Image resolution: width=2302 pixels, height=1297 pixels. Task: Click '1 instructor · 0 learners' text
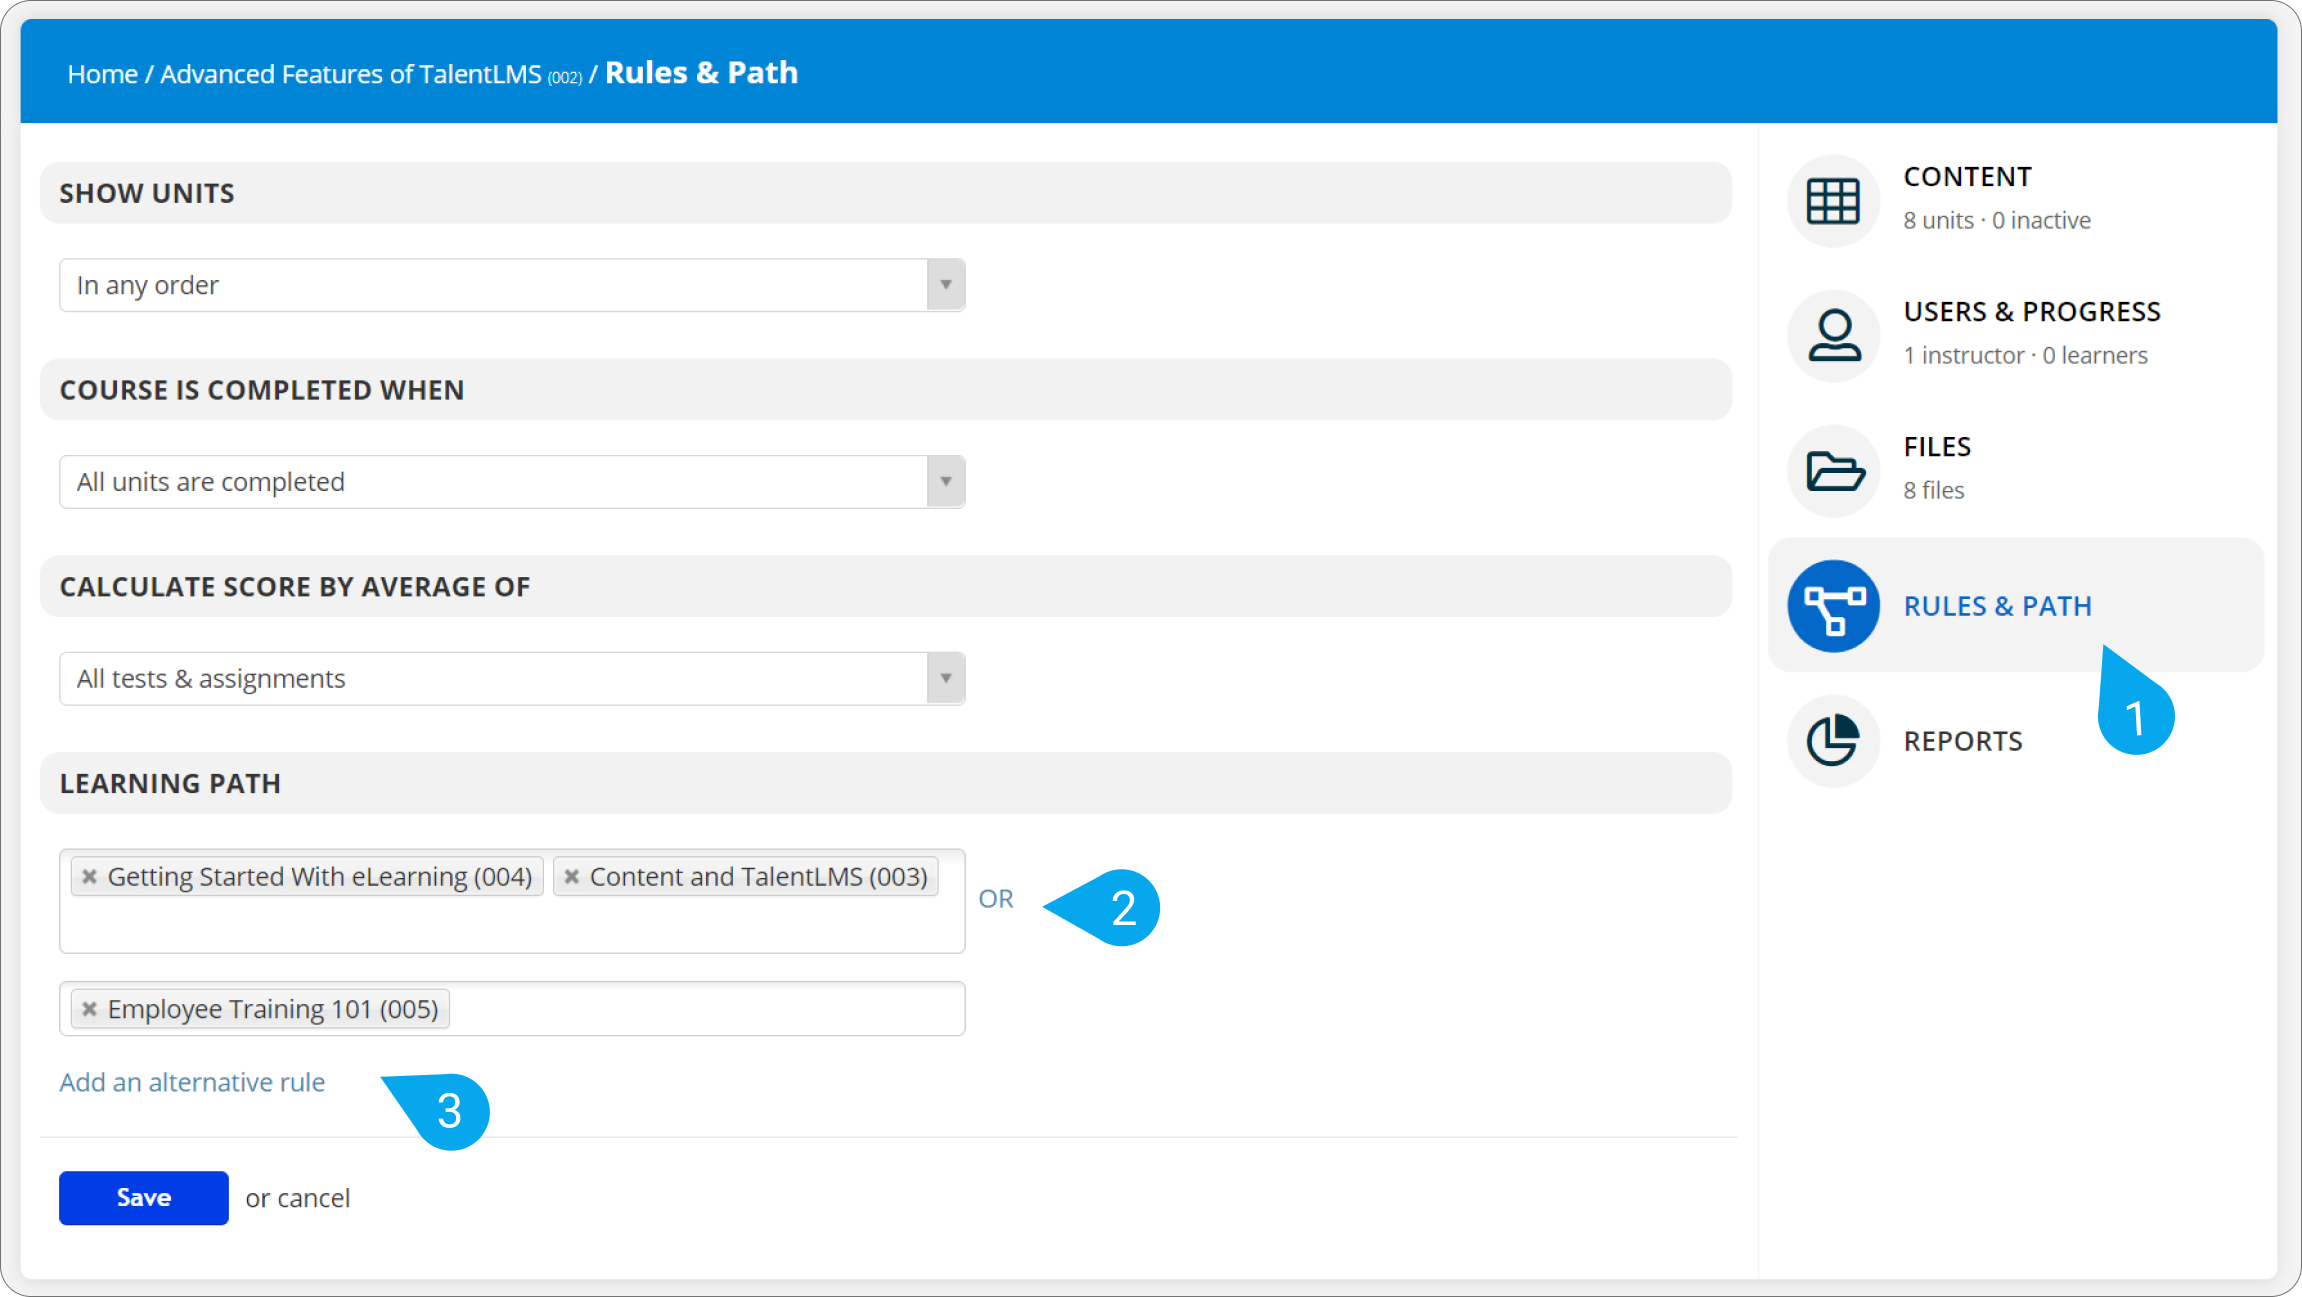[2025, 355]
